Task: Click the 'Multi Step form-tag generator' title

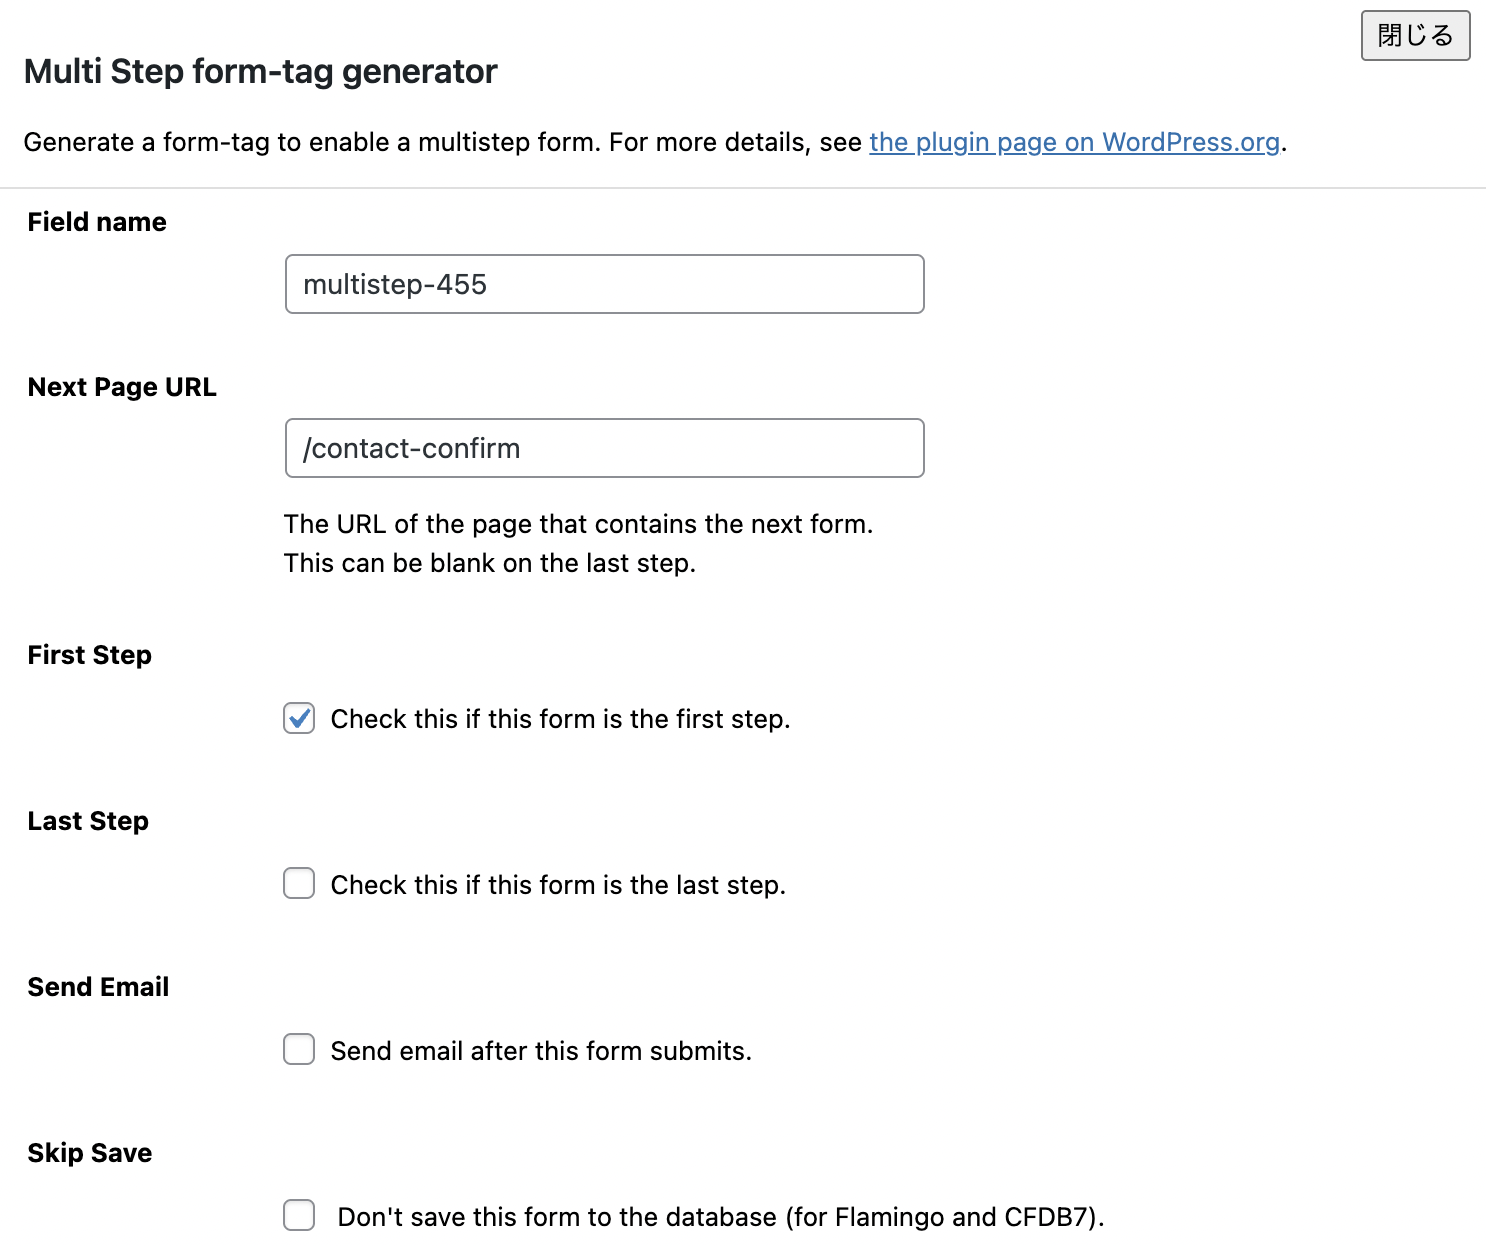Action: [260, 72]
